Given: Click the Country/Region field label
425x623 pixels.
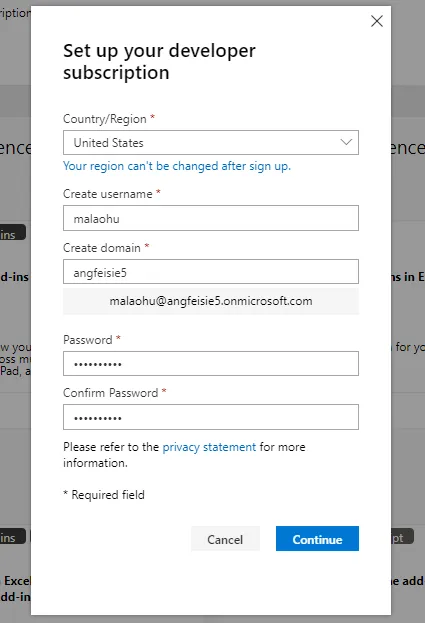Looking at the screenshot, I should [105, 119].
